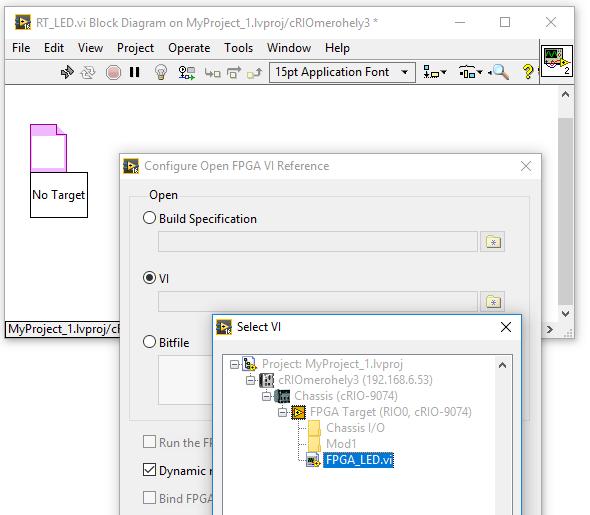The width and height of the screenshot is (590, 515).
Task: Click the VI path input field
Action: 318,301
